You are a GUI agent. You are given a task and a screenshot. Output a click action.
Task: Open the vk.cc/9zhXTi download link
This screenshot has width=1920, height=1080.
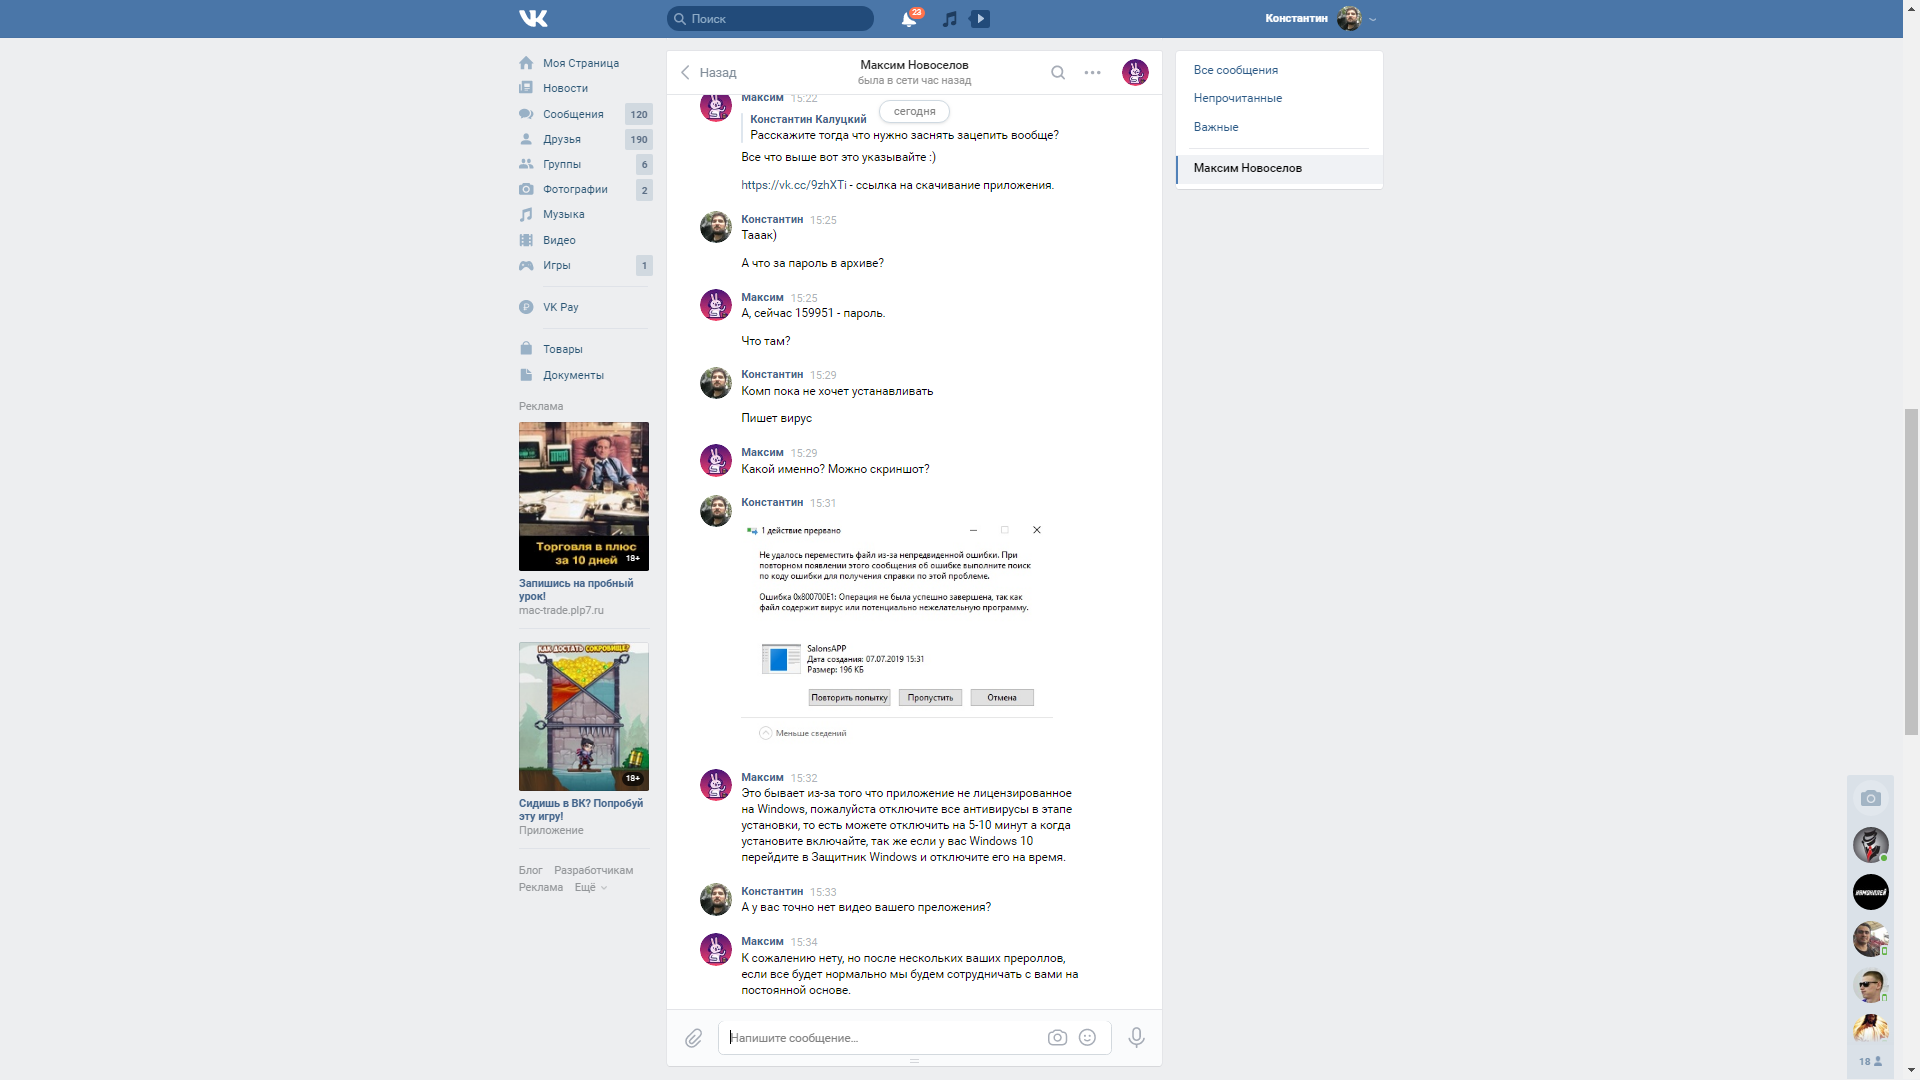click(793, 185)
